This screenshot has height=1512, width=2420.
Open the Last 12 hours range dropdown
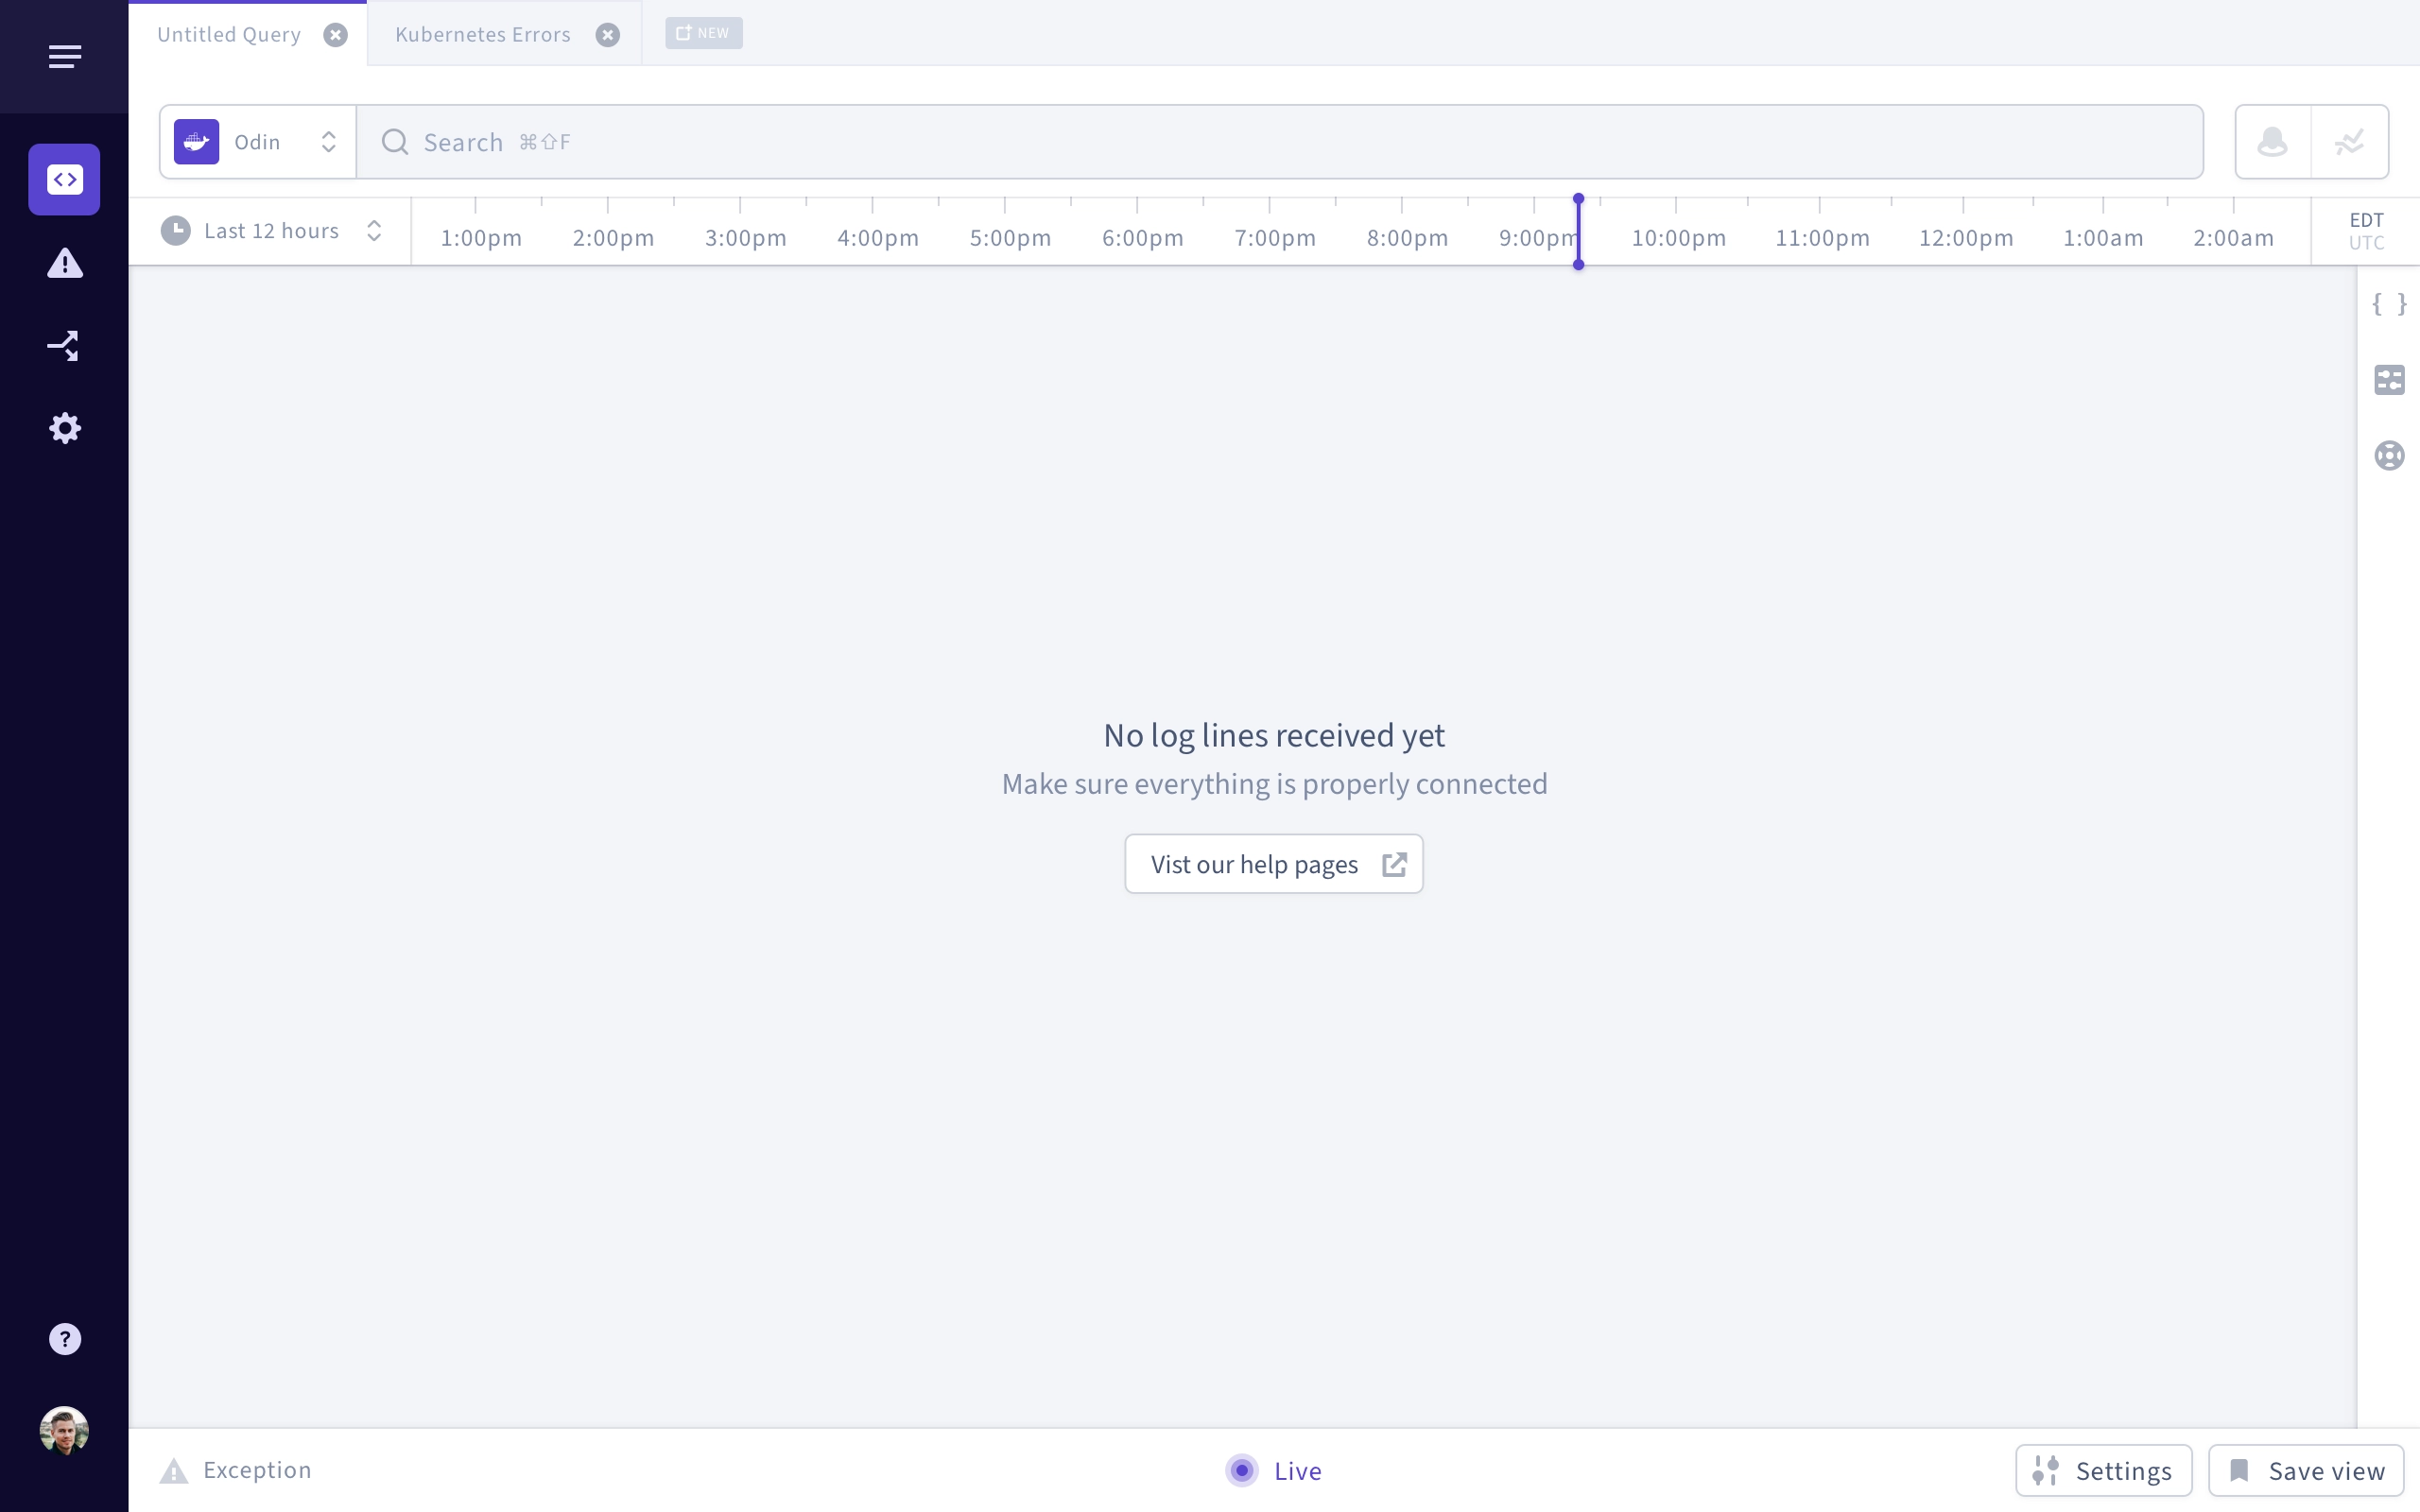(271, 231)
